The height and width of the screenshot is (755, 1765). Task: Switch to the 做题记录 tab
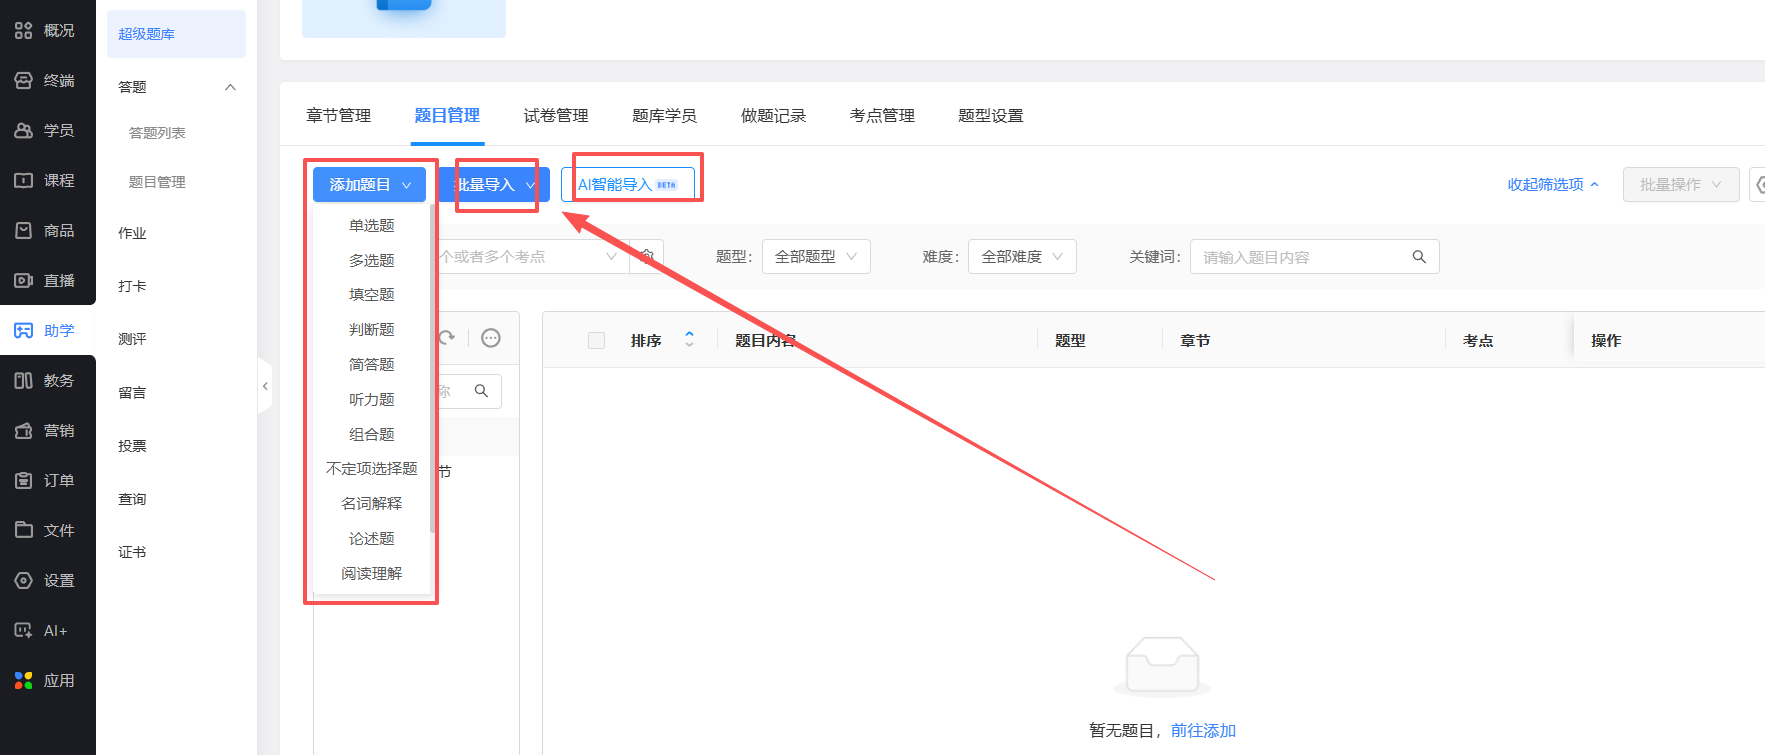(x=773, y=116)
